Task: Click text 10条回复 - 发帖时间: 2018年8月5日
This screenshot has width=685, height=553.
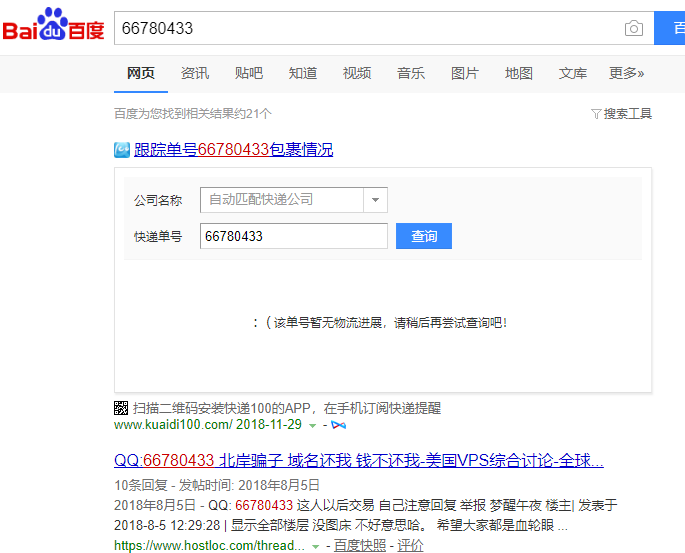Action: pos(217,485)
